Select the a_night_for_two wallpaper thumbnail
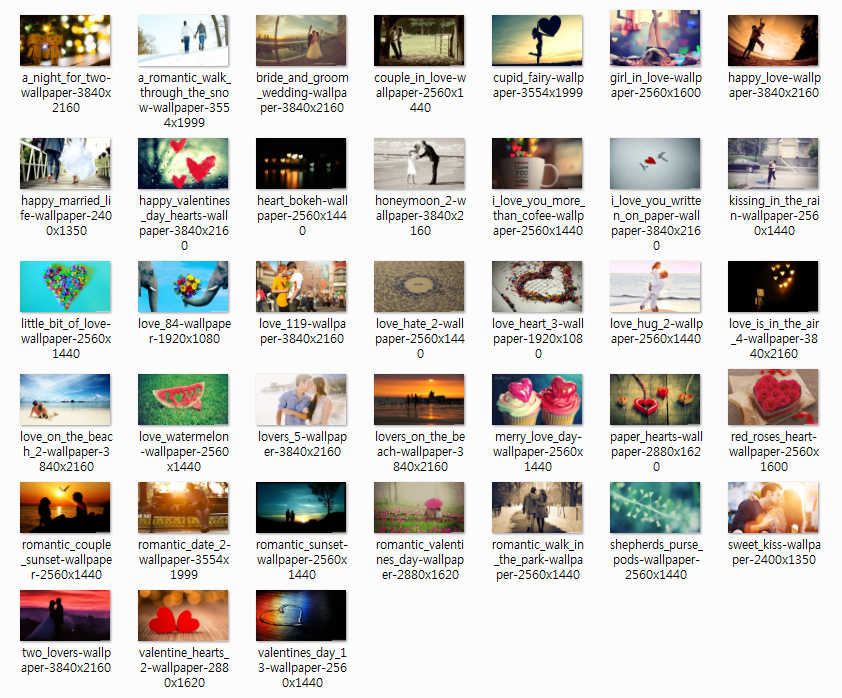Viewport: 842px width, 698px height. point(65,40)
